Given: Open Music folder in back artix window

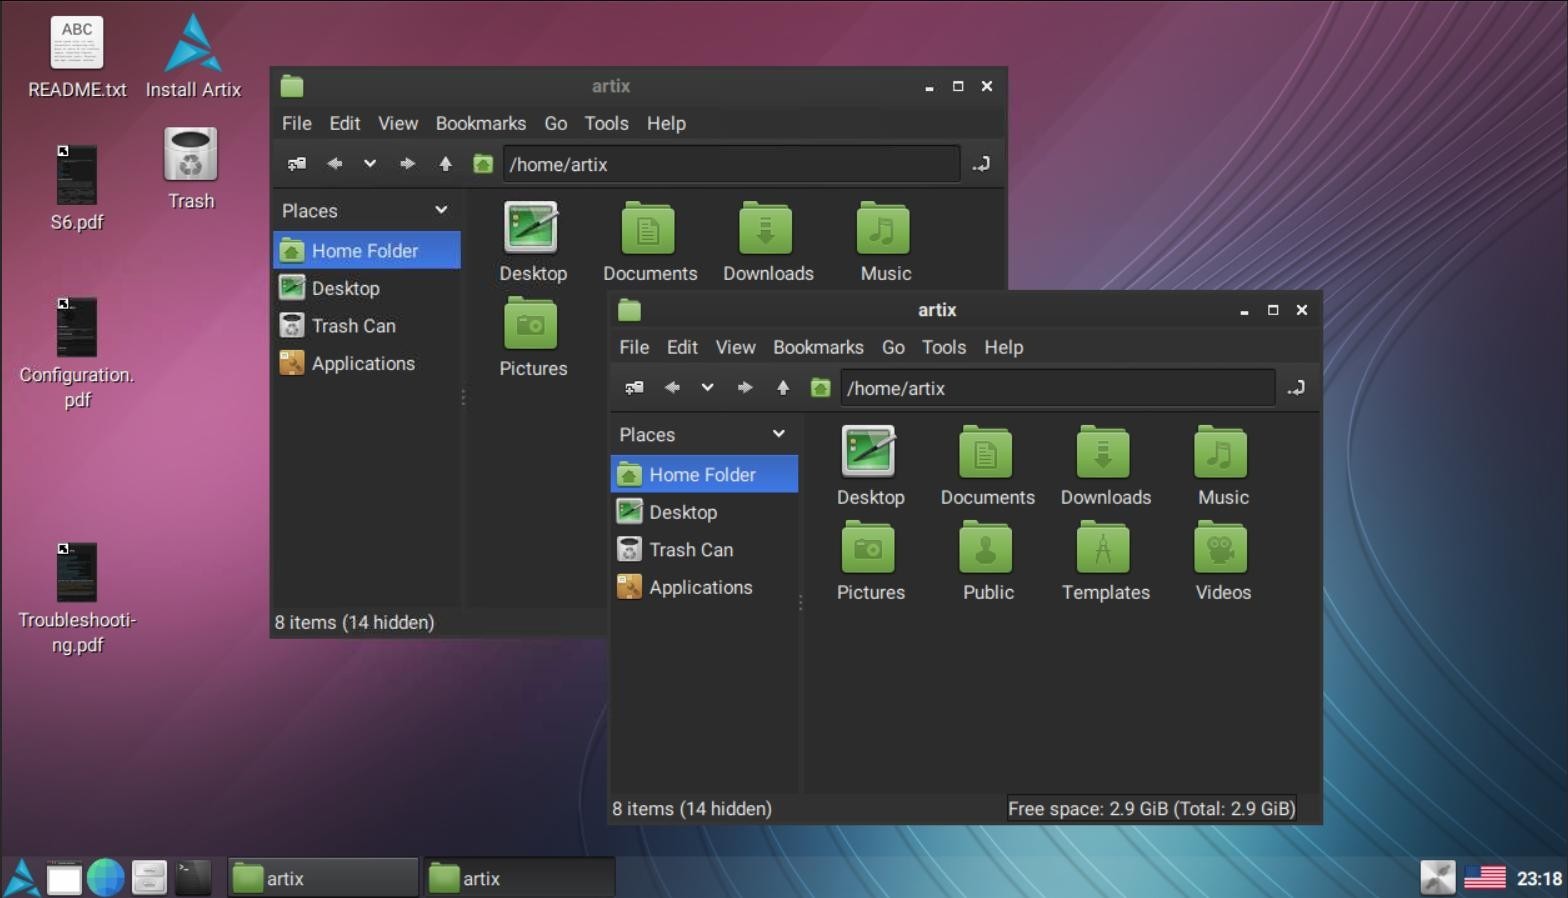Looking at the screenshot, I should (885, 242).
